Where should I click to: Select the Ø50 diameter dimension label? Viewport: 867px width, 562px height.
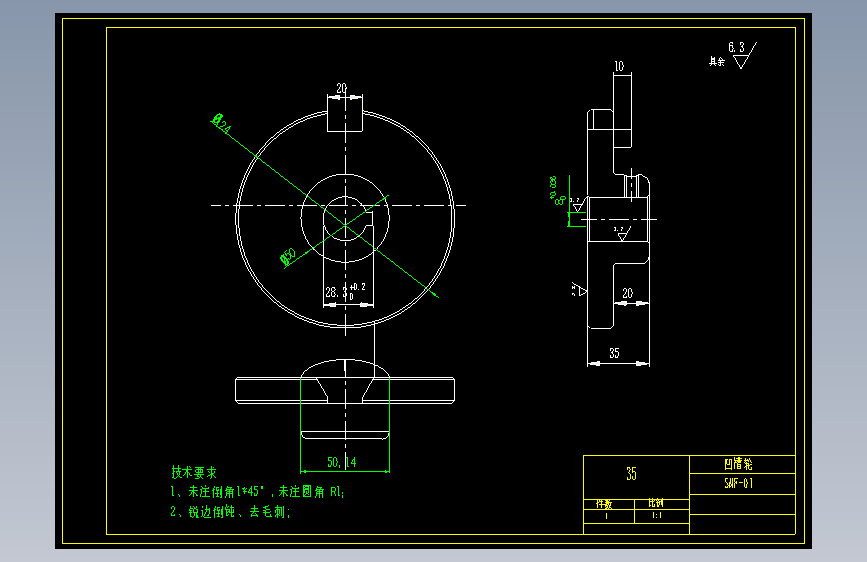click(x=288, y=257)
